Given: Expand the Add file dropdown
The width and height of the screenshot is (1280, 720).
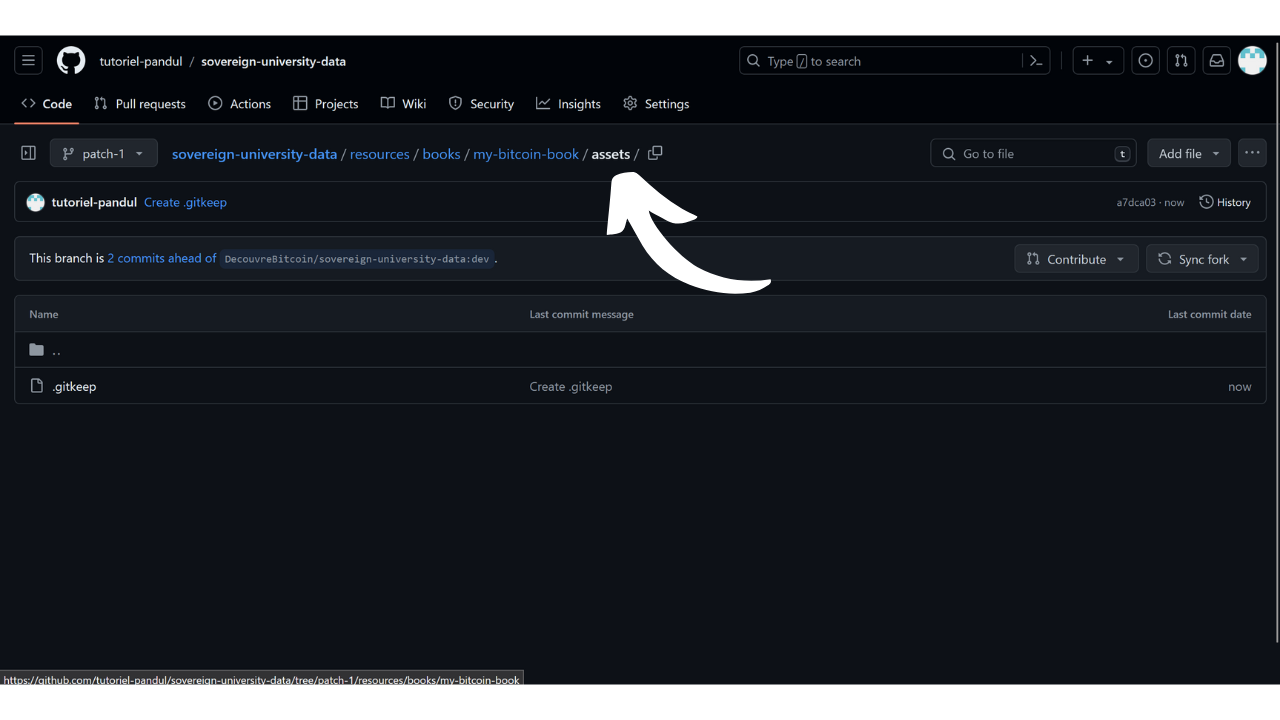Looking at the screenshot, I should click(x=1189, y=153).
